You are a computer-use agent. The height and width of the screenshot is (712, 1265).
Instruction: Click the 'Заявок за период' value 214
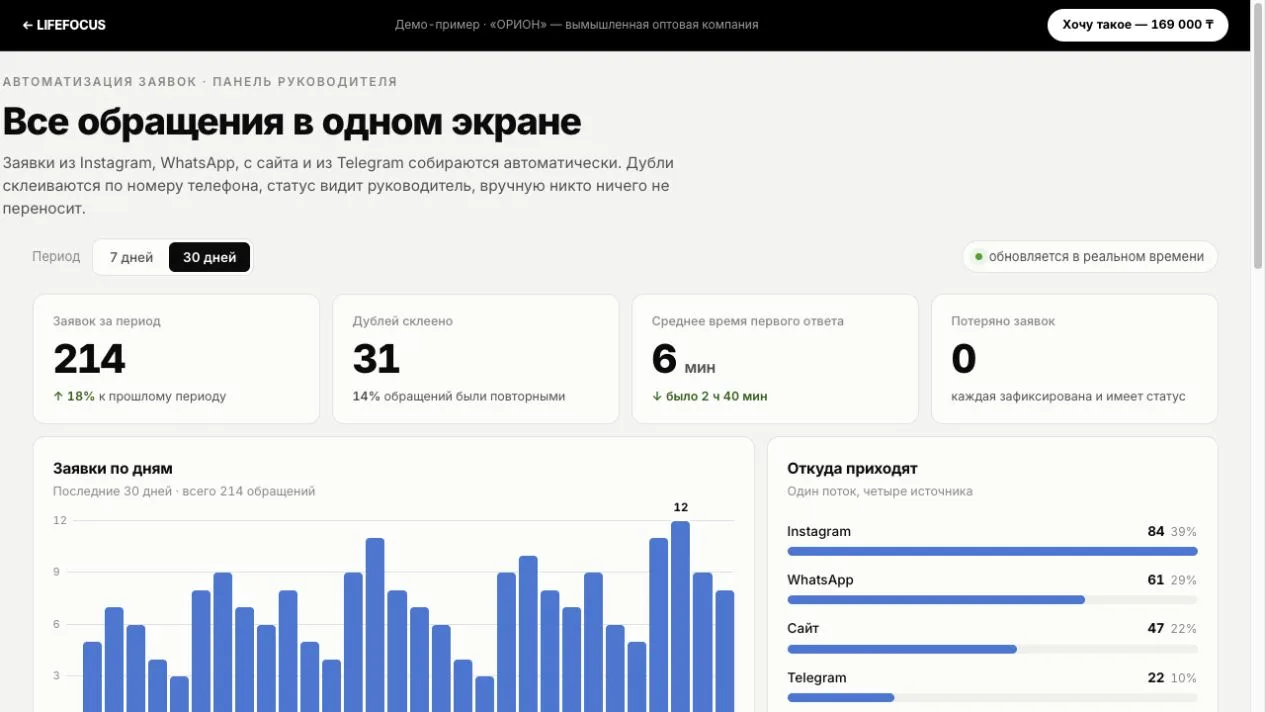click(89, 359)
